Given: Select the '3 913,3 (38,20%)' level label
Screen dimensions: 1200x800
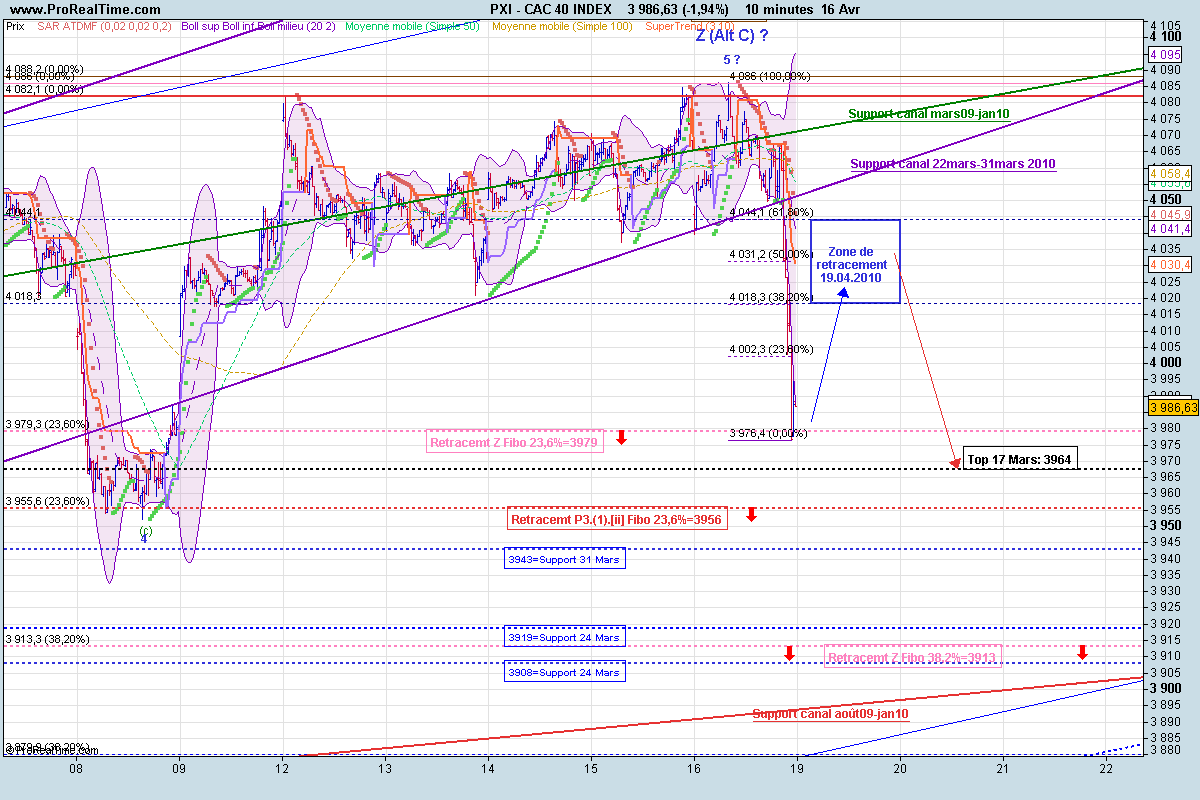Looking at the screenshot, I should click(47, 639).
